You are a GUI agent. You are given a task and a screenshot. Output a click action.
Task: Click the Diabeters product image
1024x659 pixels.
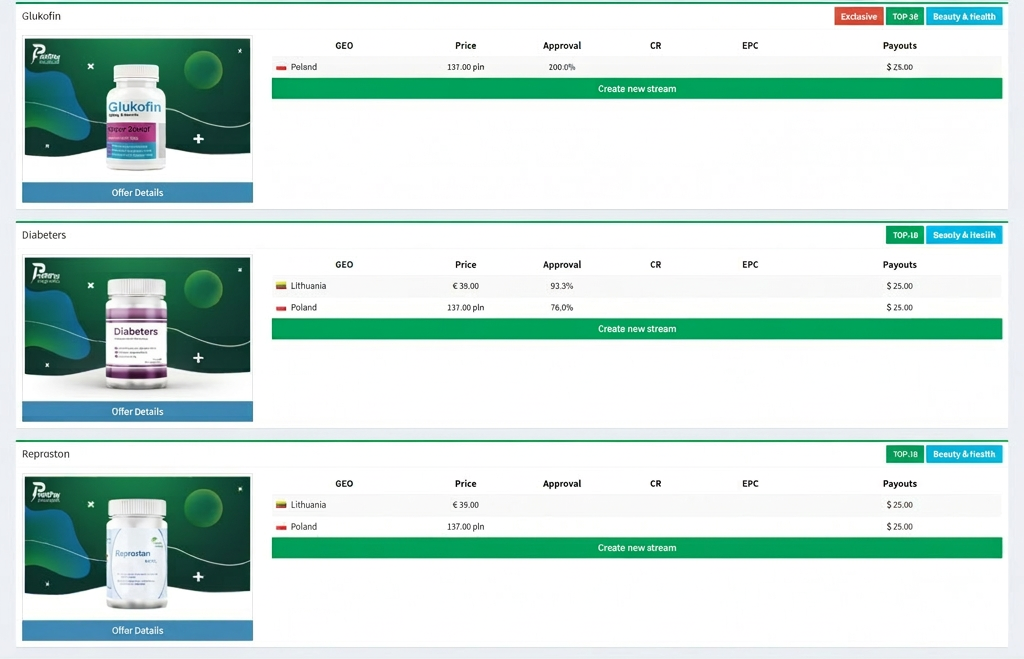137,328
